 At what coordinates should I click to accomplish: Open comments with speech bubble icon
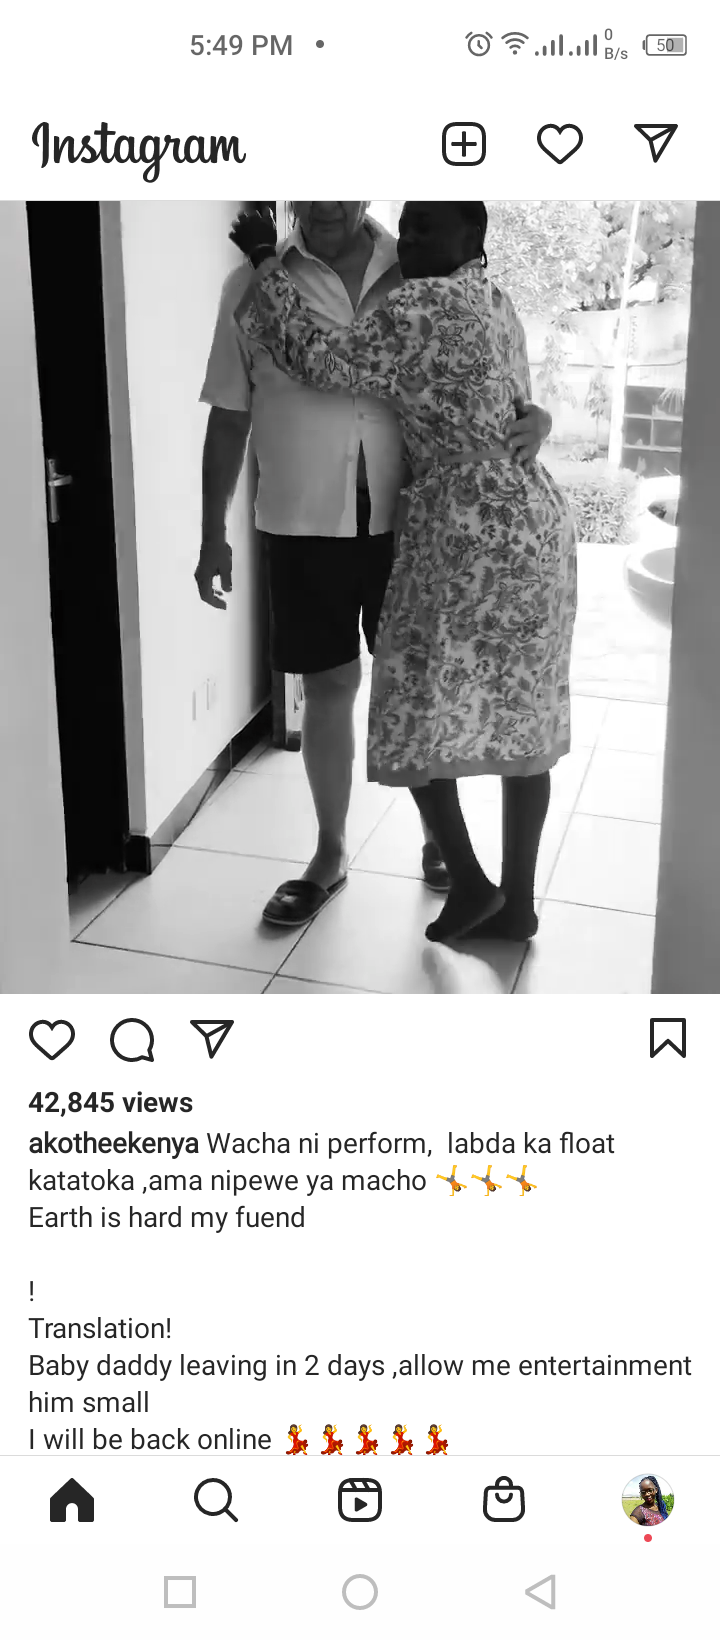[132, 1040]
